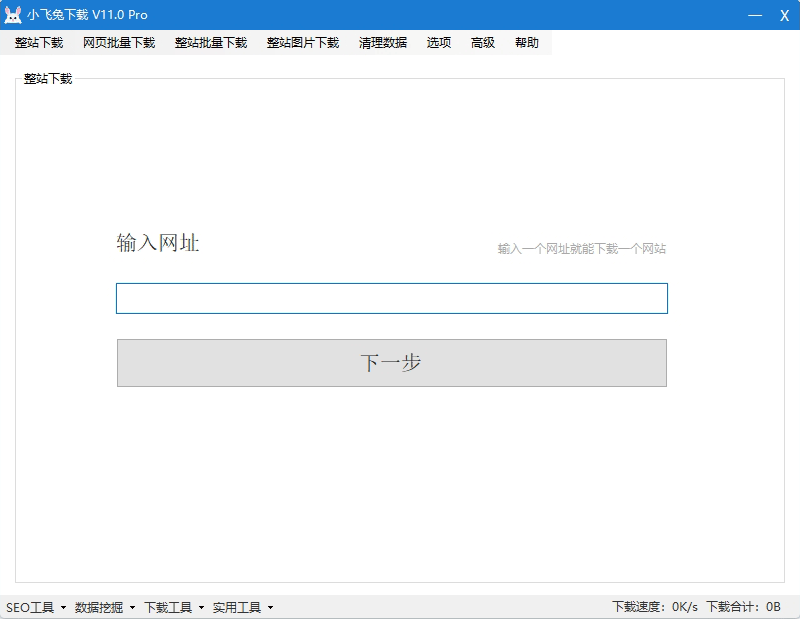This screenshot has height=619, width=800.
Task: Open the 整站批量下载 menu
Action: [211, 43]
